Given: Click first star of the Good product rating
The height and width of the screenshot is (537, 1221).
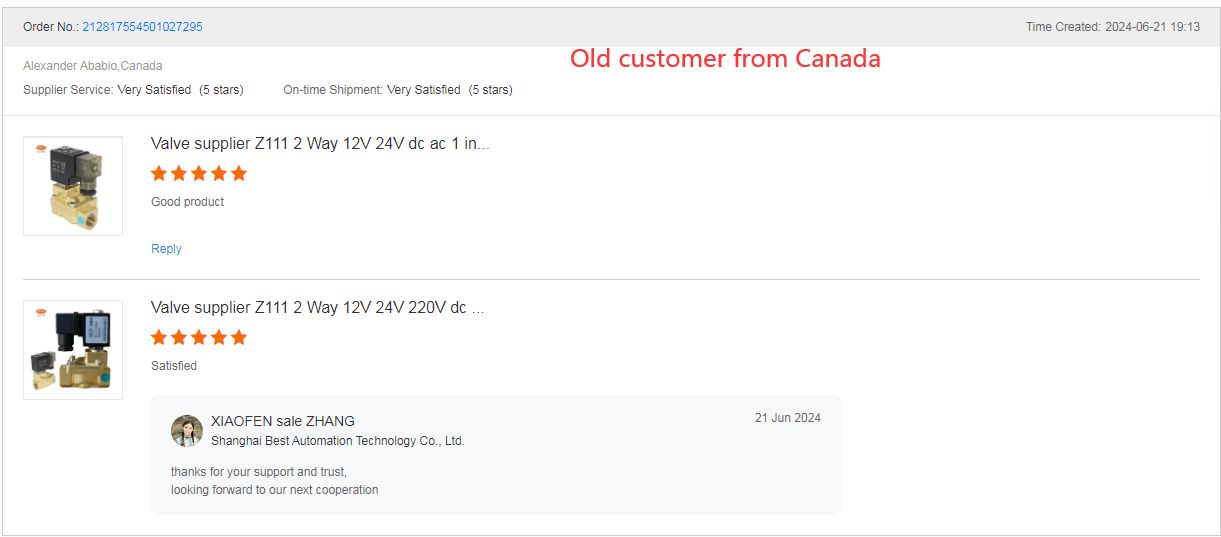Looking at the screenshot, I should tap(159, 173).
